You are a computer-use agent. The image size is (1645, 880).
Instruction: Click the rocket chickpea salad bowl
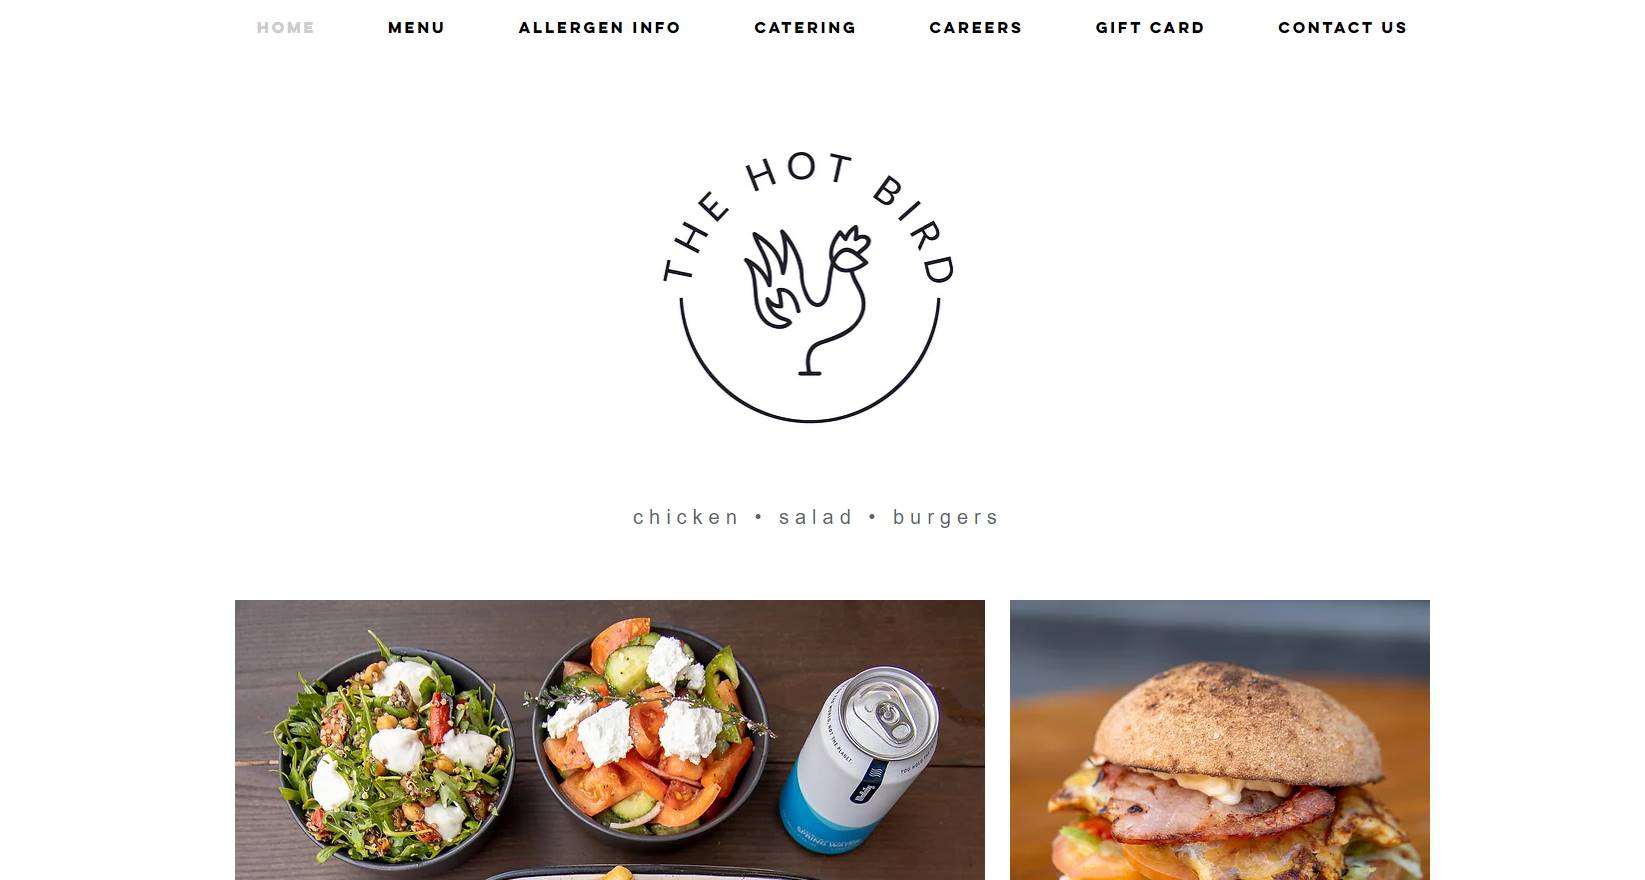[392, 750]
